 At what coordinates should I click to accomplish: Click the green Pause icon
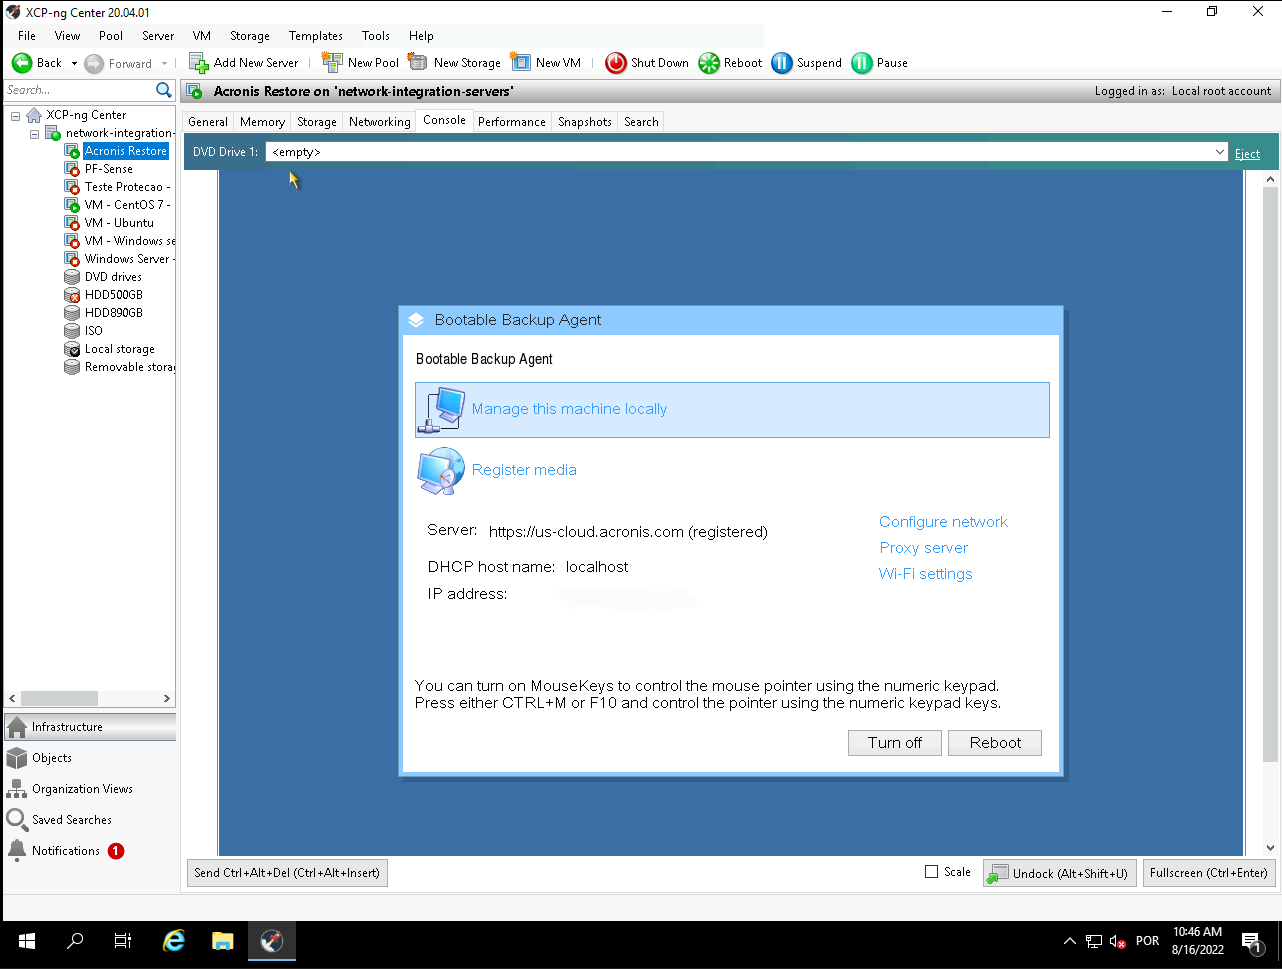[x=862, y=63]
